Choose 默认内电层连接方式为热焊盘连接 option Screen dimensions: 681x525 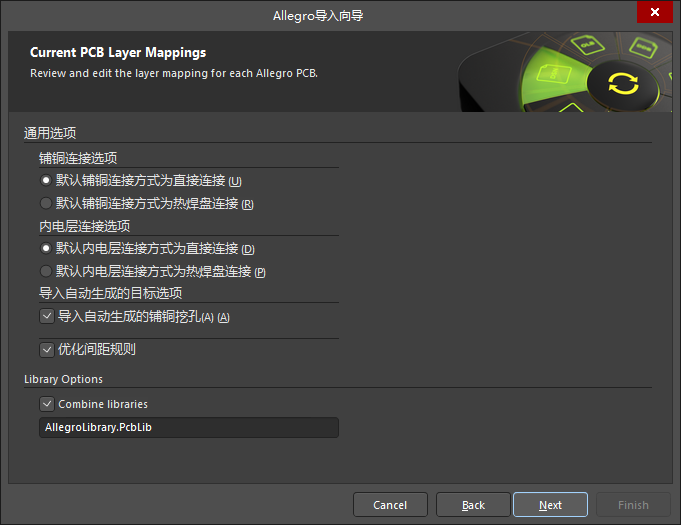45,271
